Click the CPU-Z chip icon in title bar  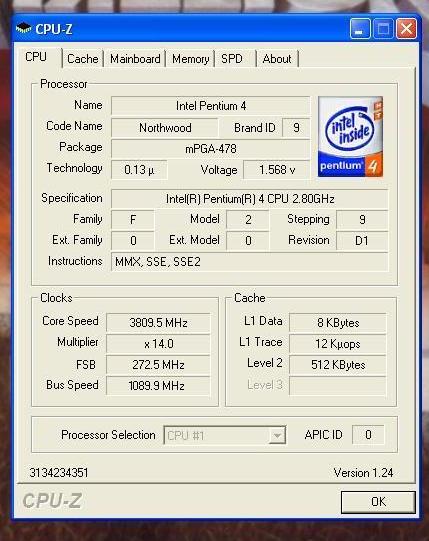[23, 29]
